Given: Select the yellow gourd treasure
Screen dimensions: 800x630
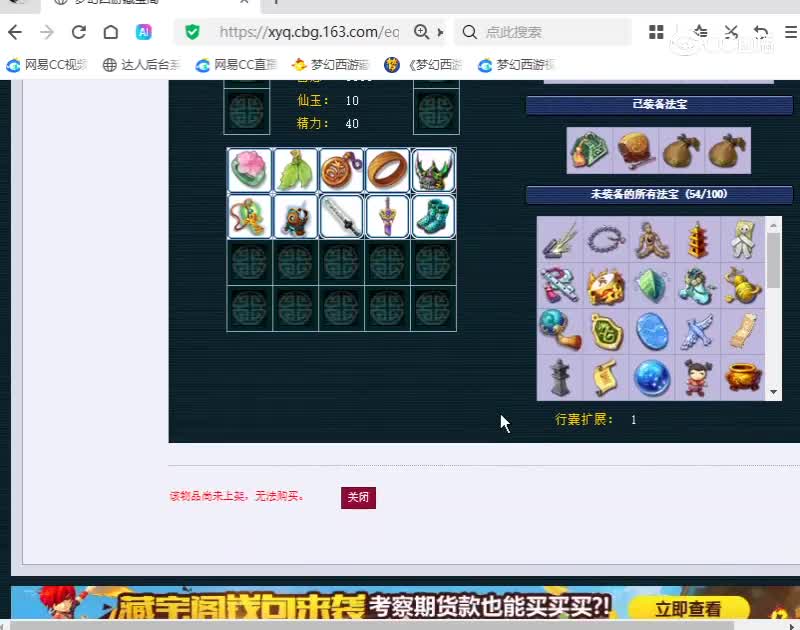Looking at the screenshot, I should tap(742, 286).
